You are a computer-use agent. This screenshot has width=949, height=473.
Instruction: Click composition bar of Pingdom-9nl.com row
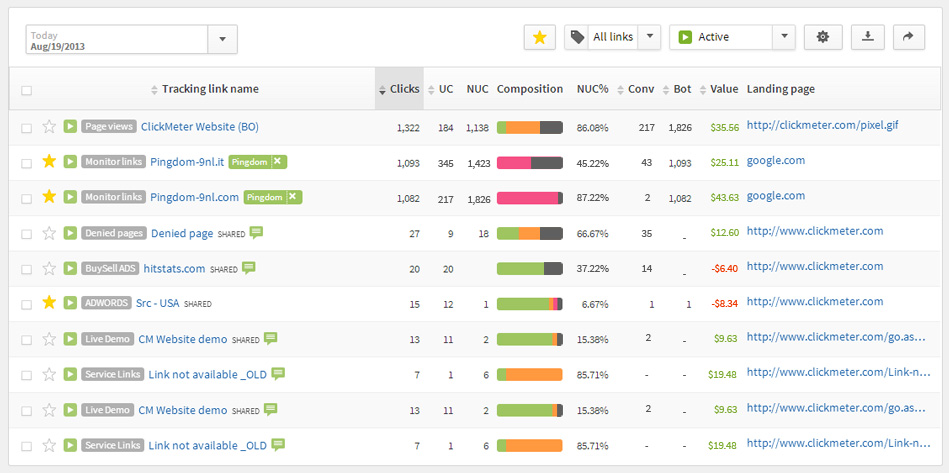coord(530,198)
